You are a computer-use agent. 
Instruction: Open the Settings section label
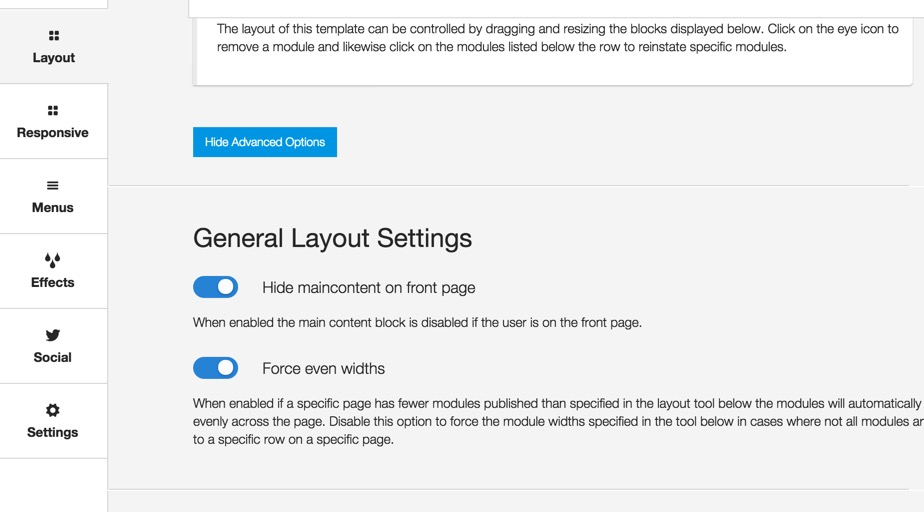52,432
